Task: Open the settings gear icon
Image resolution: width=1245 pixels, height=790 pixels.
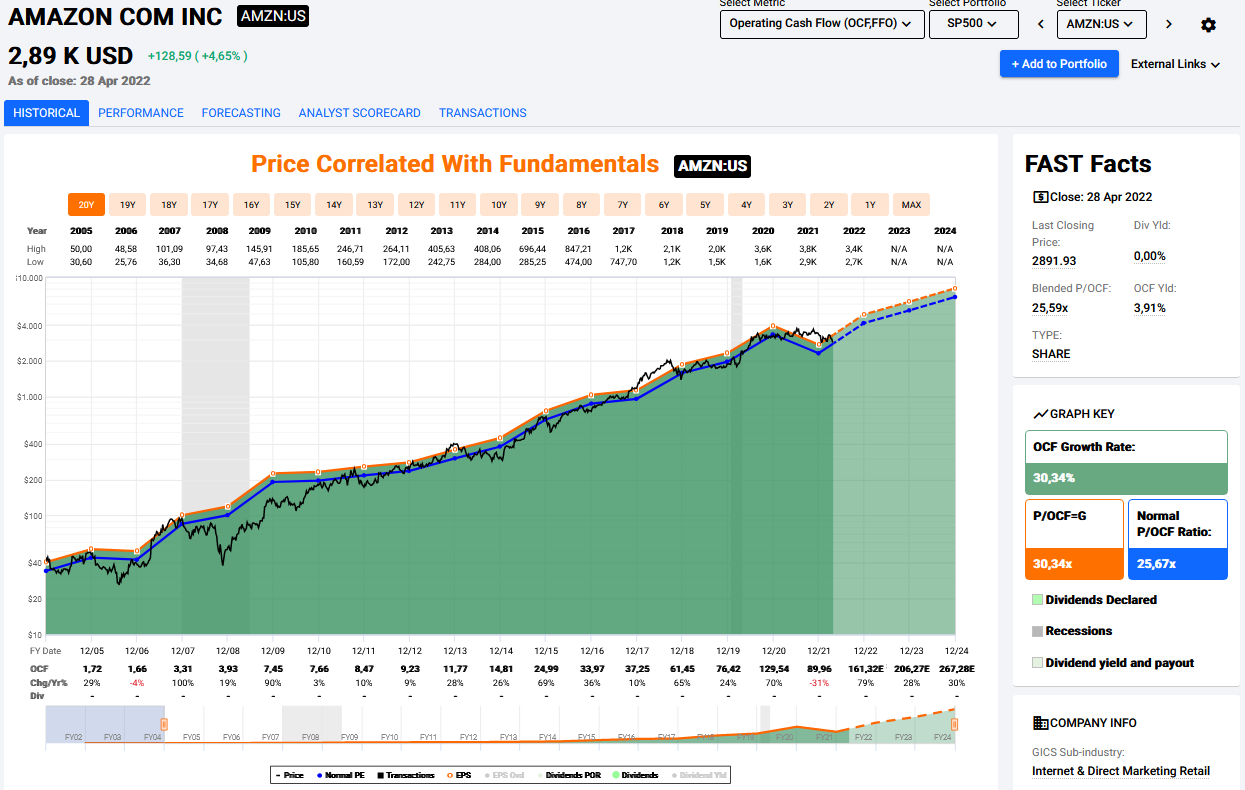Action: point(1208,25)
